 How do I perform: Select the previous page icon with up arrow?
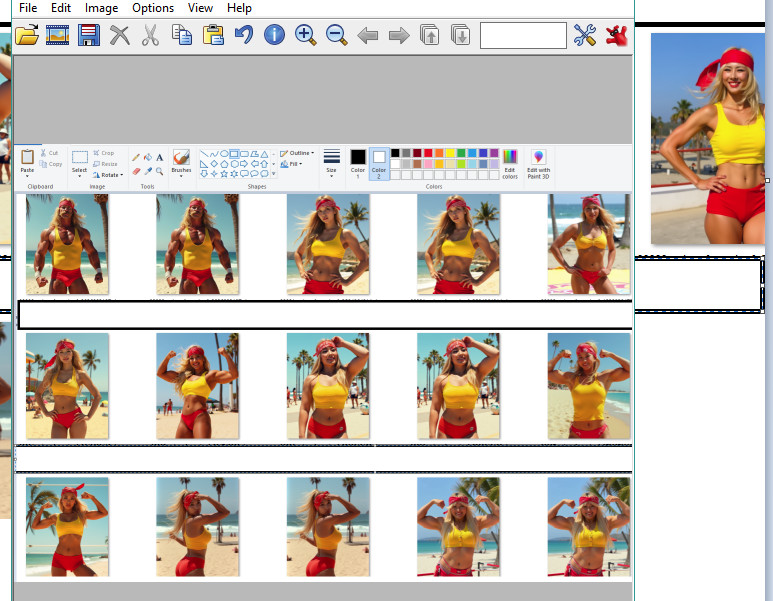coord(430,35)
